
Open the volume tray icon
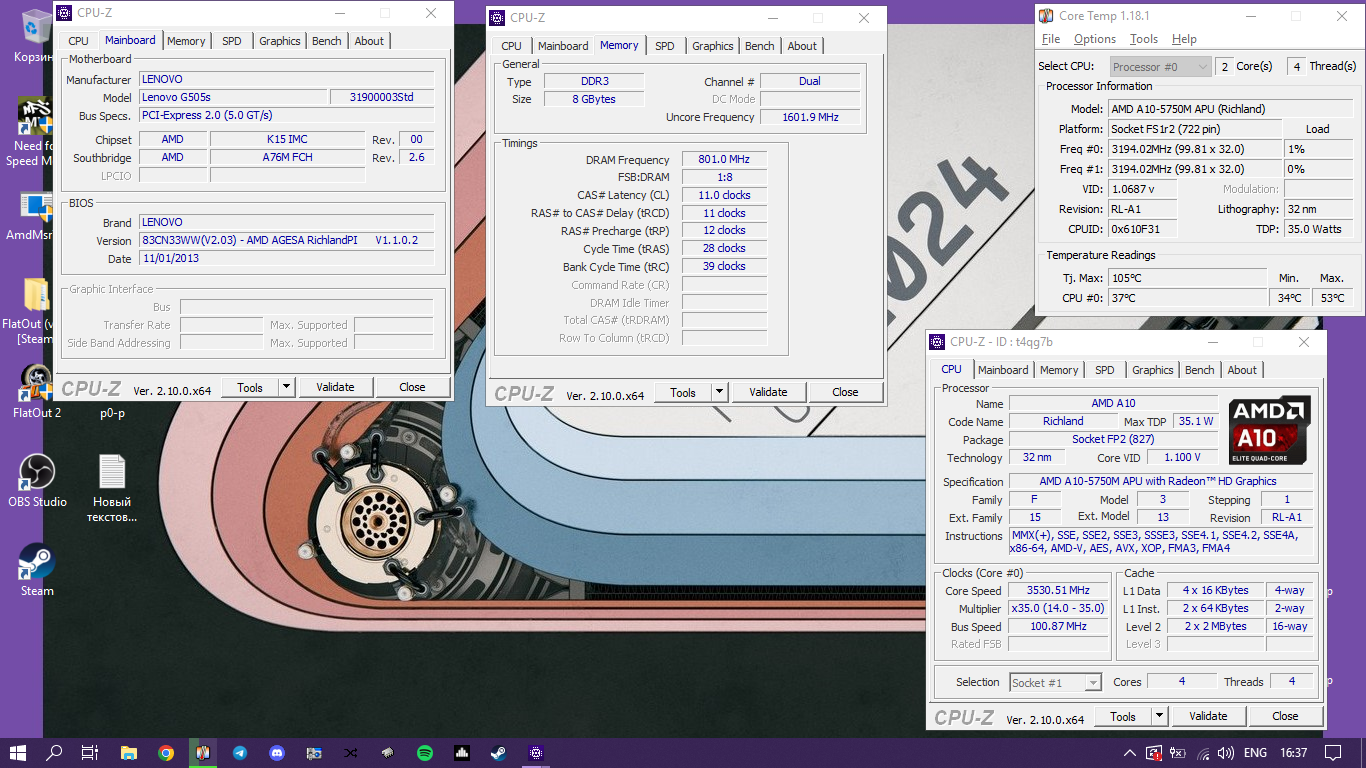point(1226,753)
